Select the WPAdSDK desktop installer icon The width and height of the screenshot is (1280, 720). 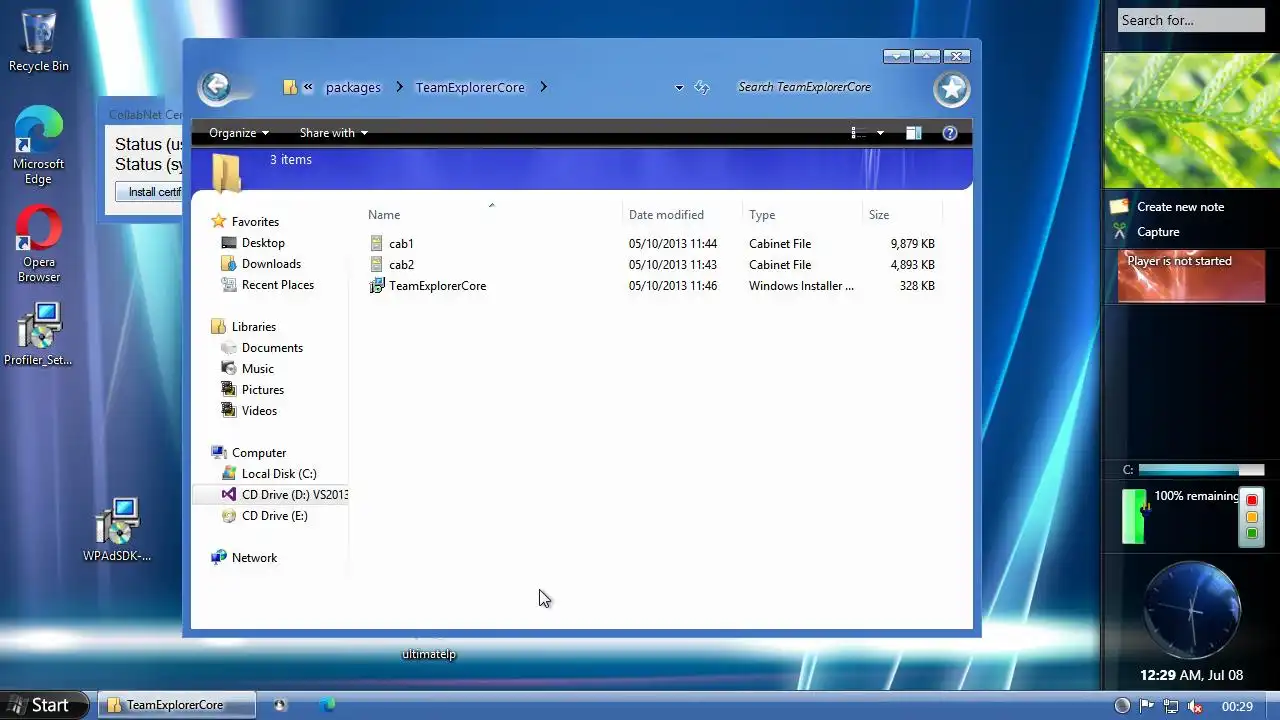pos(117,530)
